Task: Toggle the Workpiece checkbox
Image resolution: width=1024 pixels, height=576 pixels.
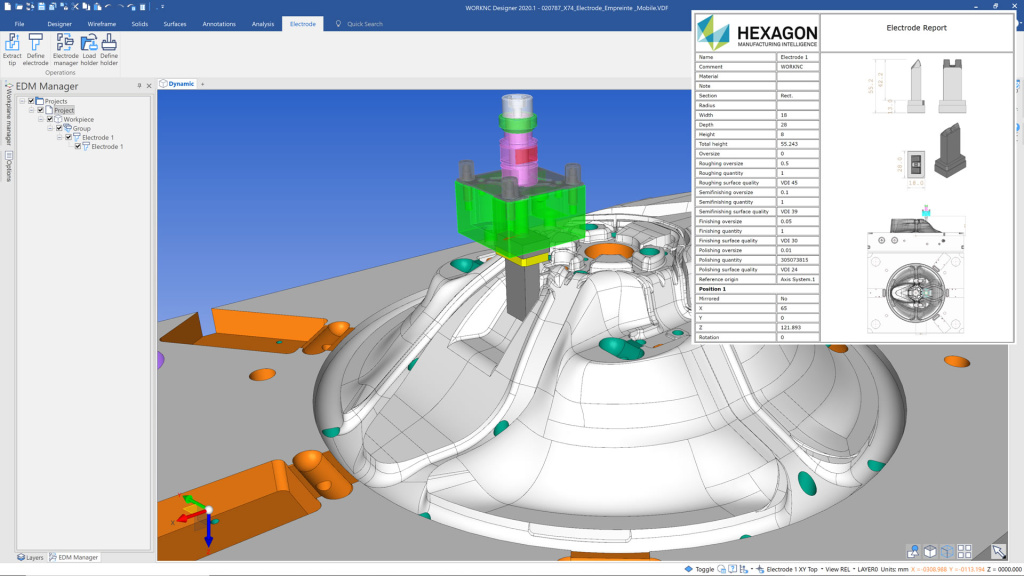Action: [48, 119]
